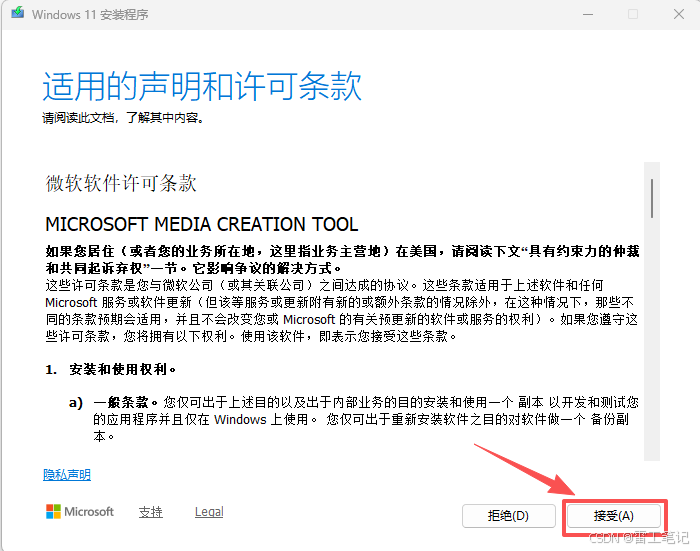This screenshot has height=551, width=700.
Task: Click the a) 一般条款 clause text
Action: [354, 419]
